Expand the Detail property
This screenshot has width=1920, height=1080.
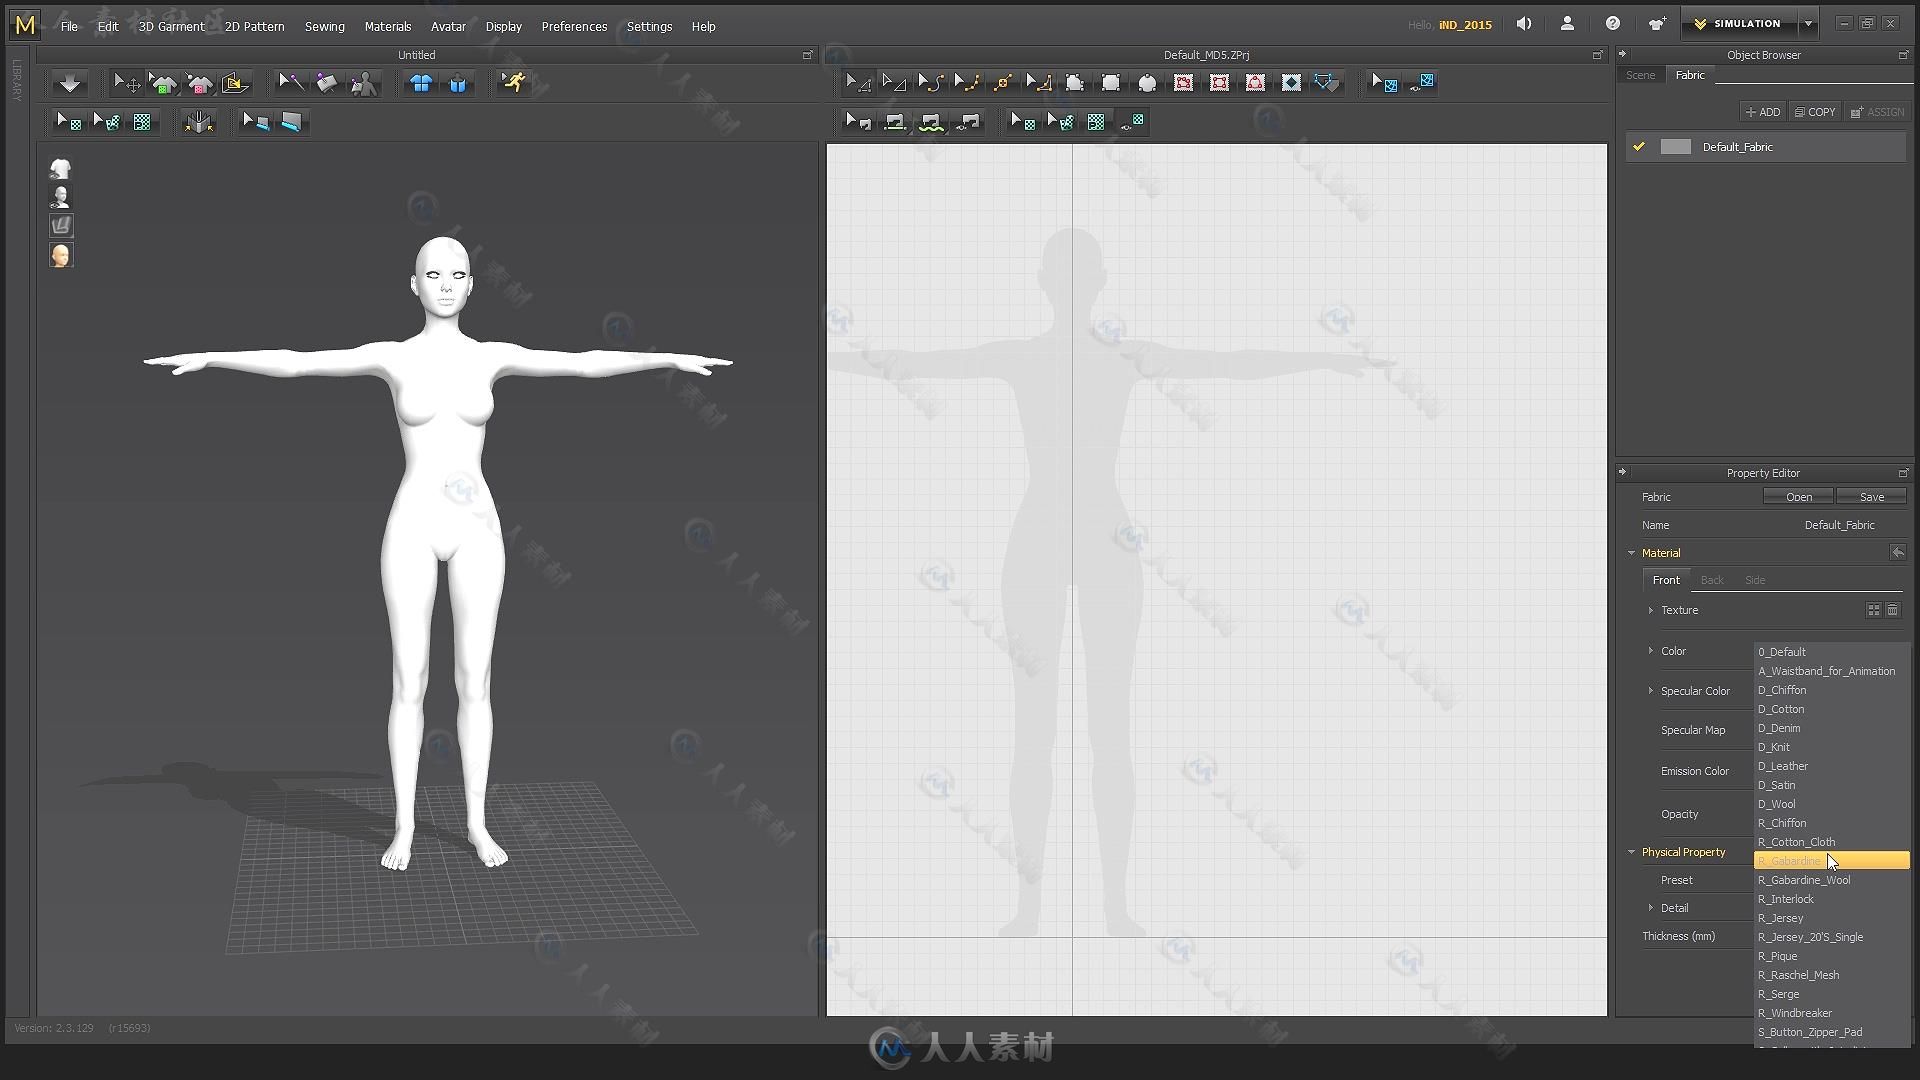pyautogui.click(x=1651, y=908)
